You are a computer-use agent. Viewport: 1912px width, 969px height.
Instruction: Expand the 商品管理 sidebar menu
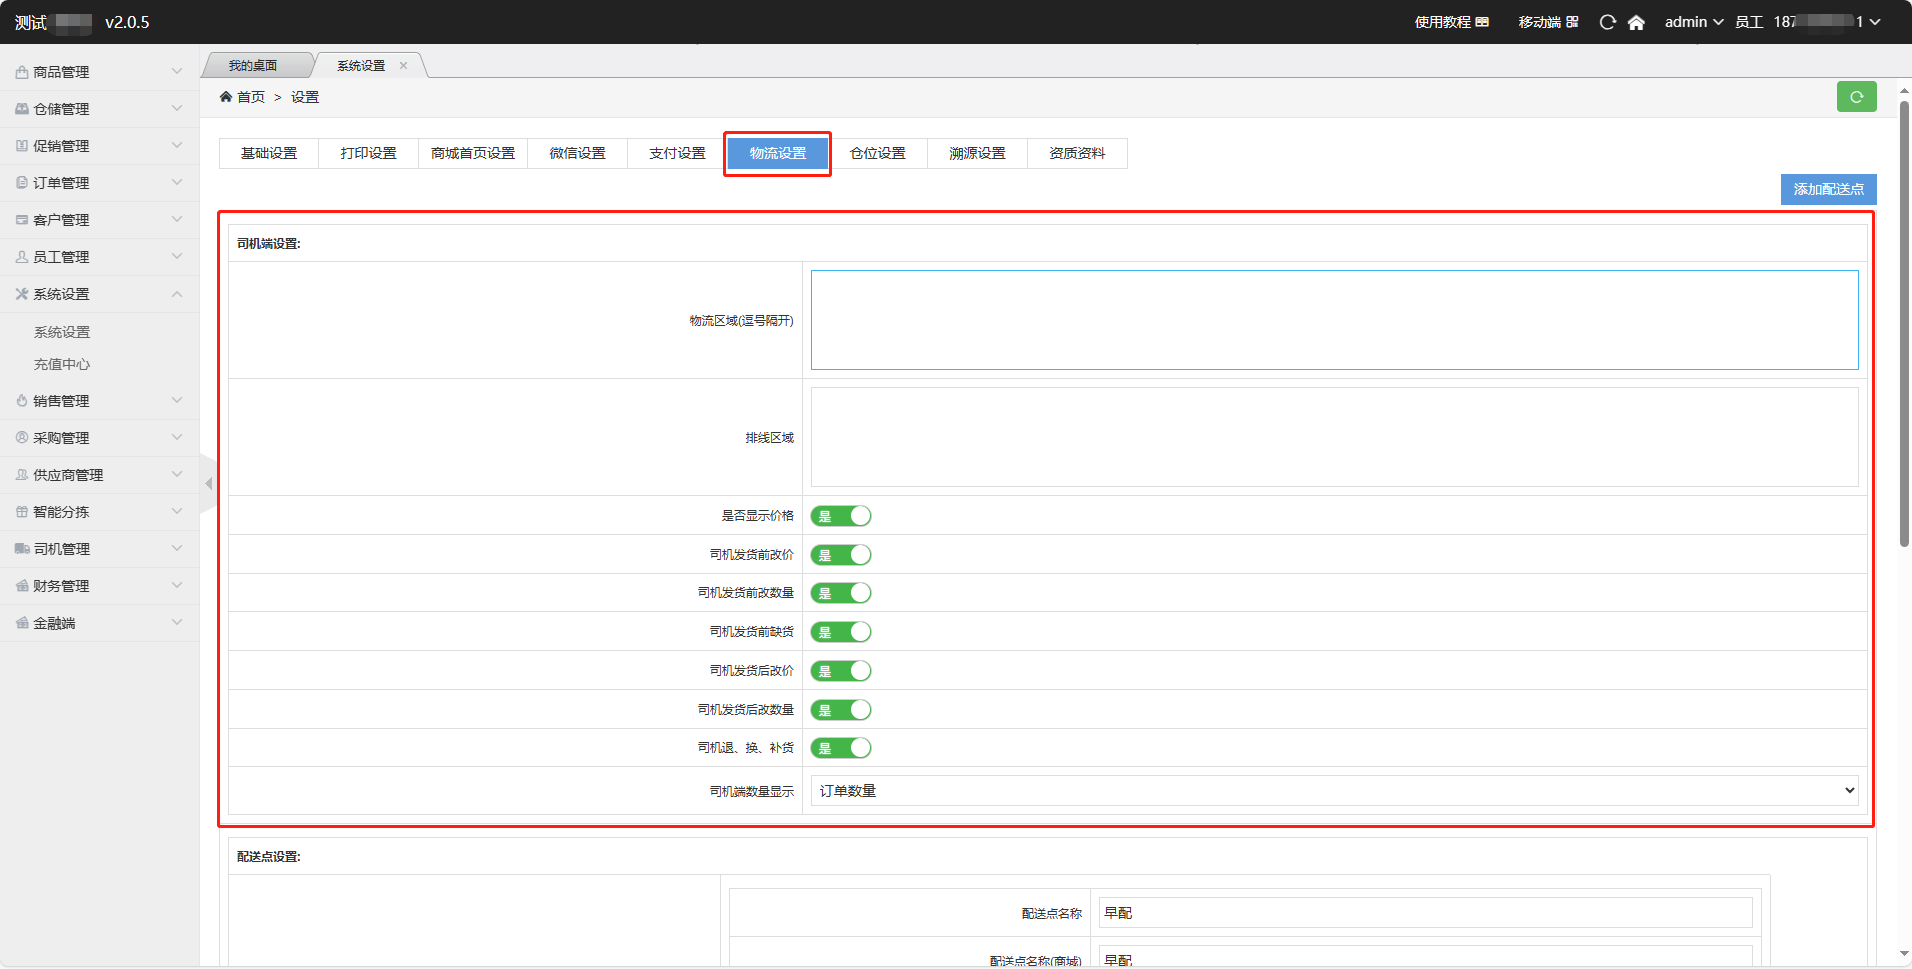click(x=98, y=72)
